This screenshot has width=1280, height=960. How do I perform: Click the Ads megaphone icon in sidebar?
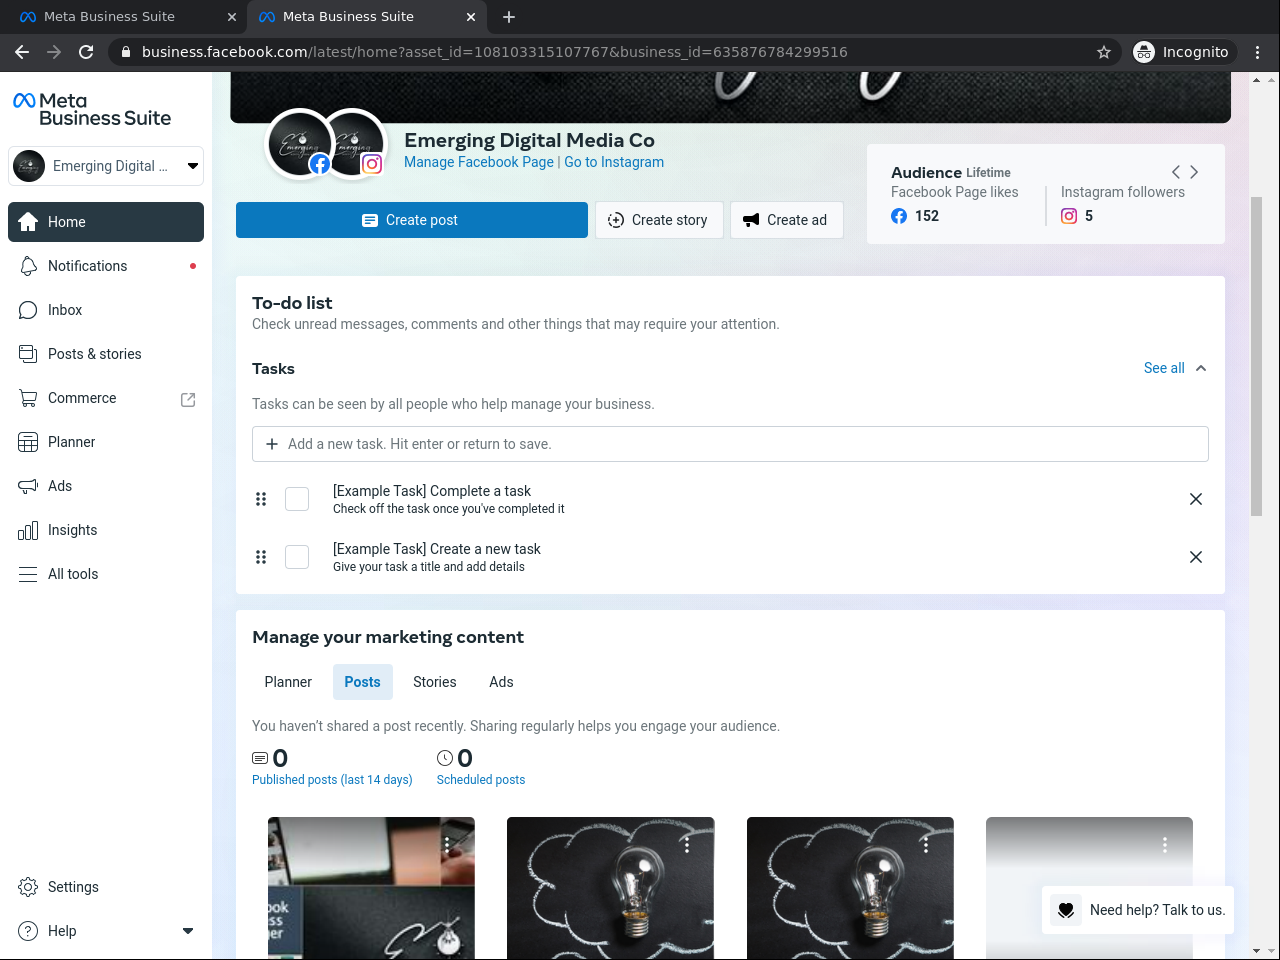click(28, 486)
